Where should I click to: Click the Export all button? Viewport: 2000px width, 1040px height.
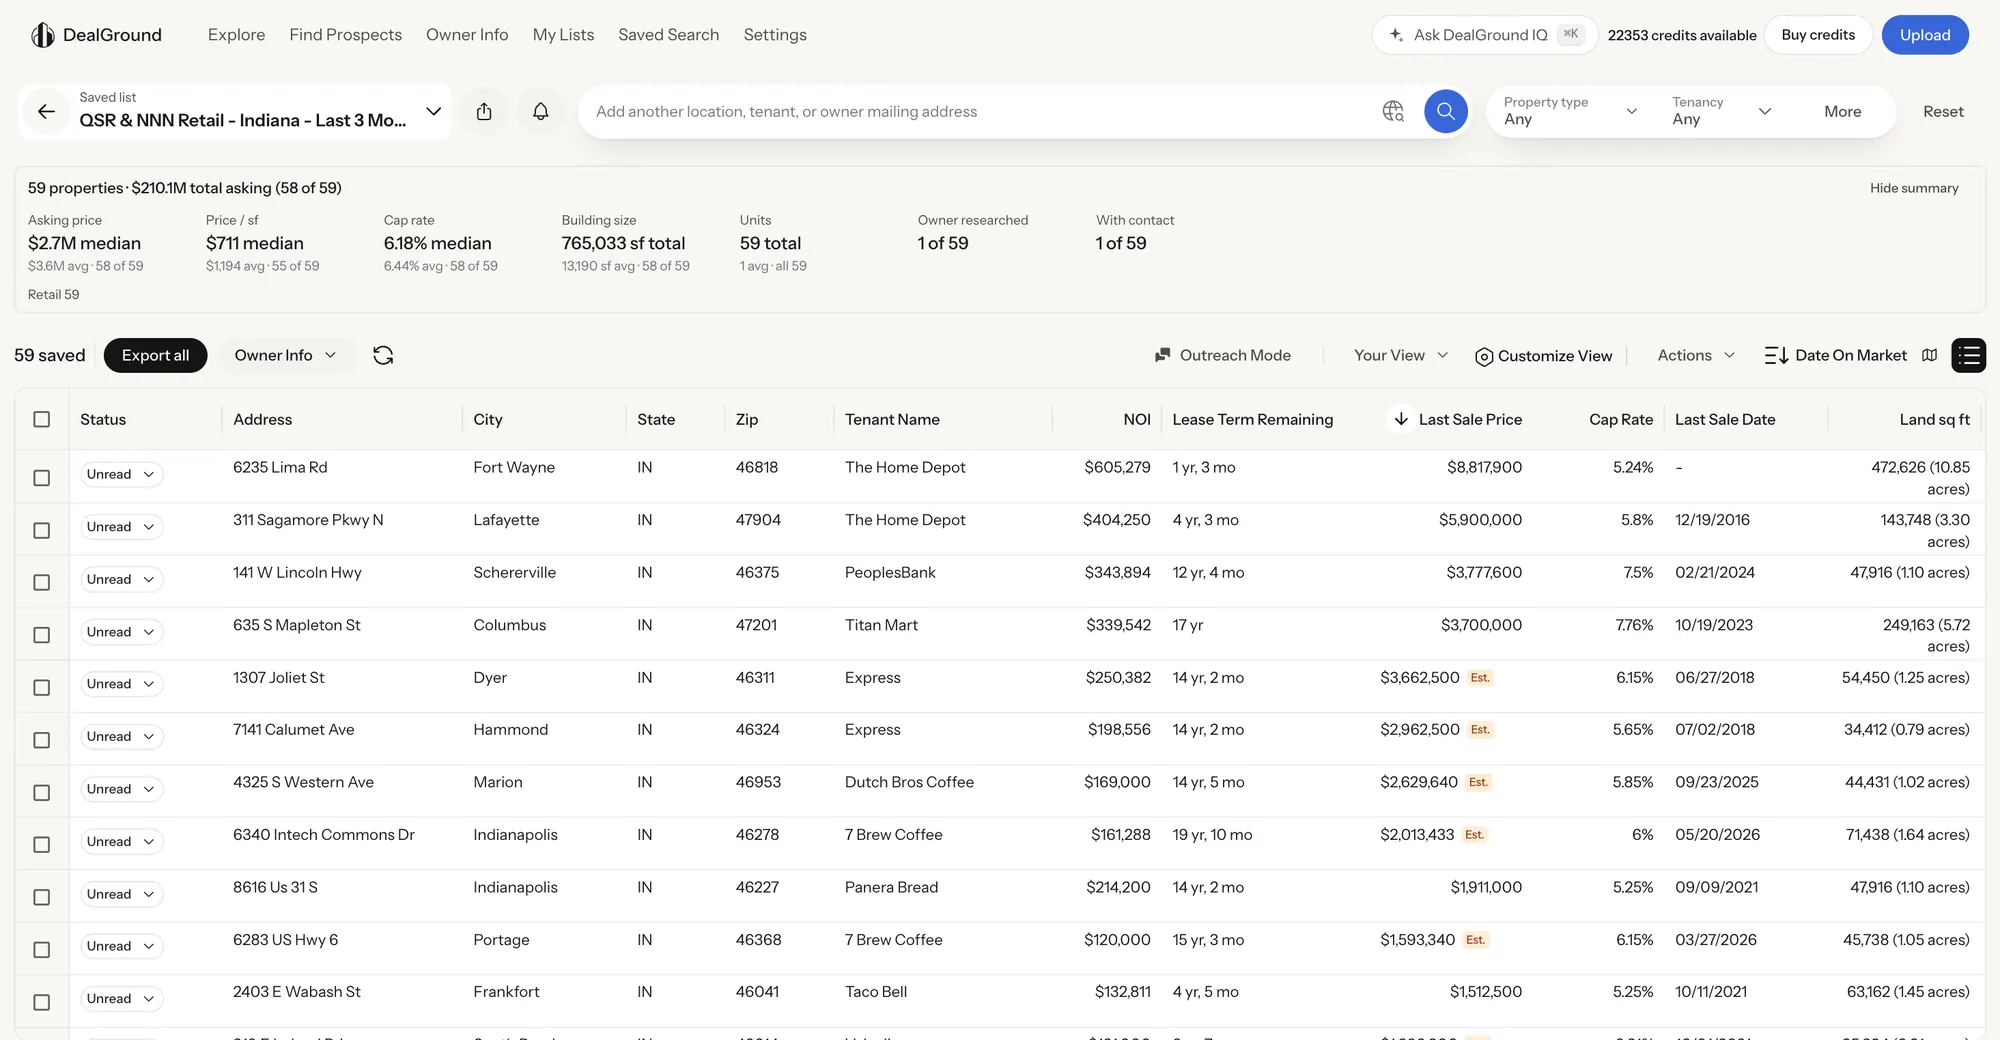click(x=155, y=355)
